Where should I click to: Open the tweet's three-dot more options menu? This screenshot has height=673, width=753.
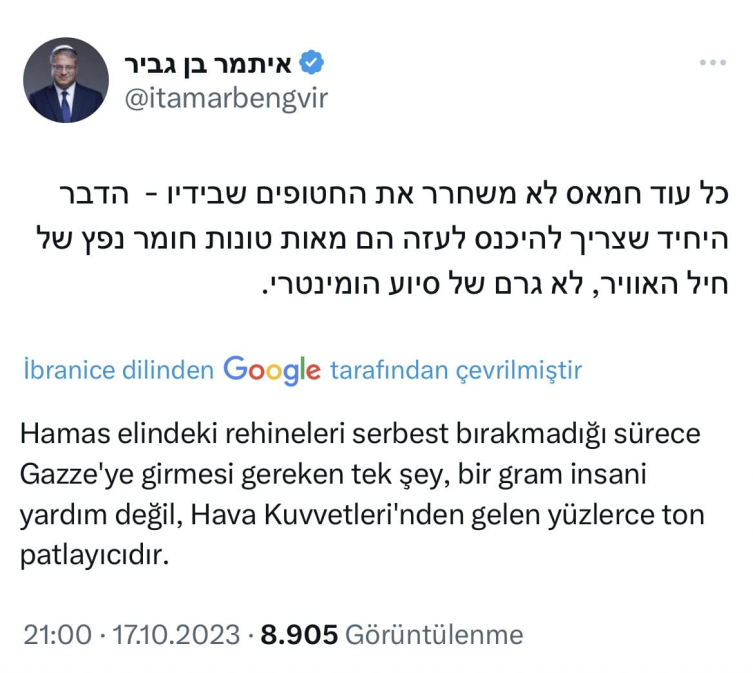click(711, 62)
